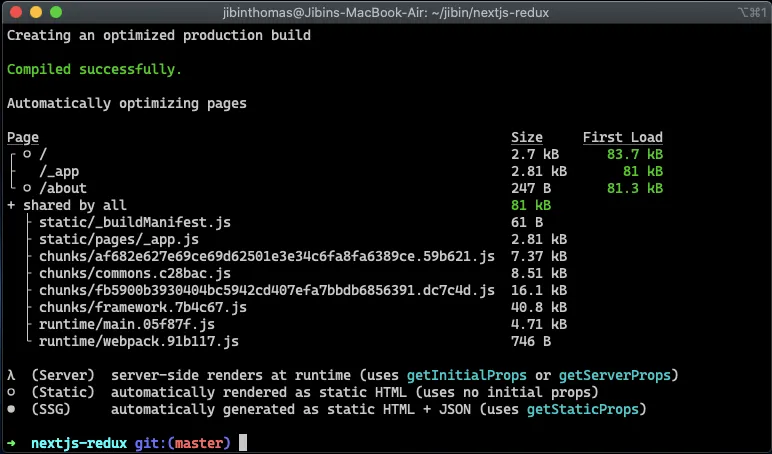Image resolution: width=772 pixels, height=454 pixels.
Task: Click the '247 B' size value
Action: [531, 188]
